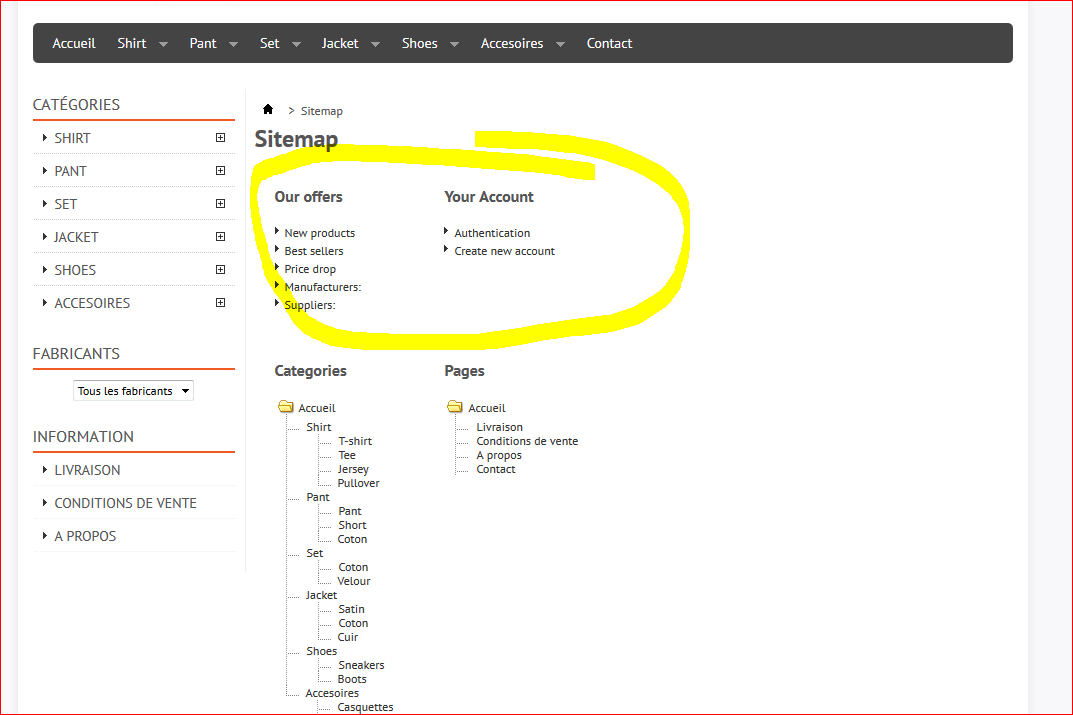
Task: Click Sitemap breadcrumb text
Action: point(322,111)
